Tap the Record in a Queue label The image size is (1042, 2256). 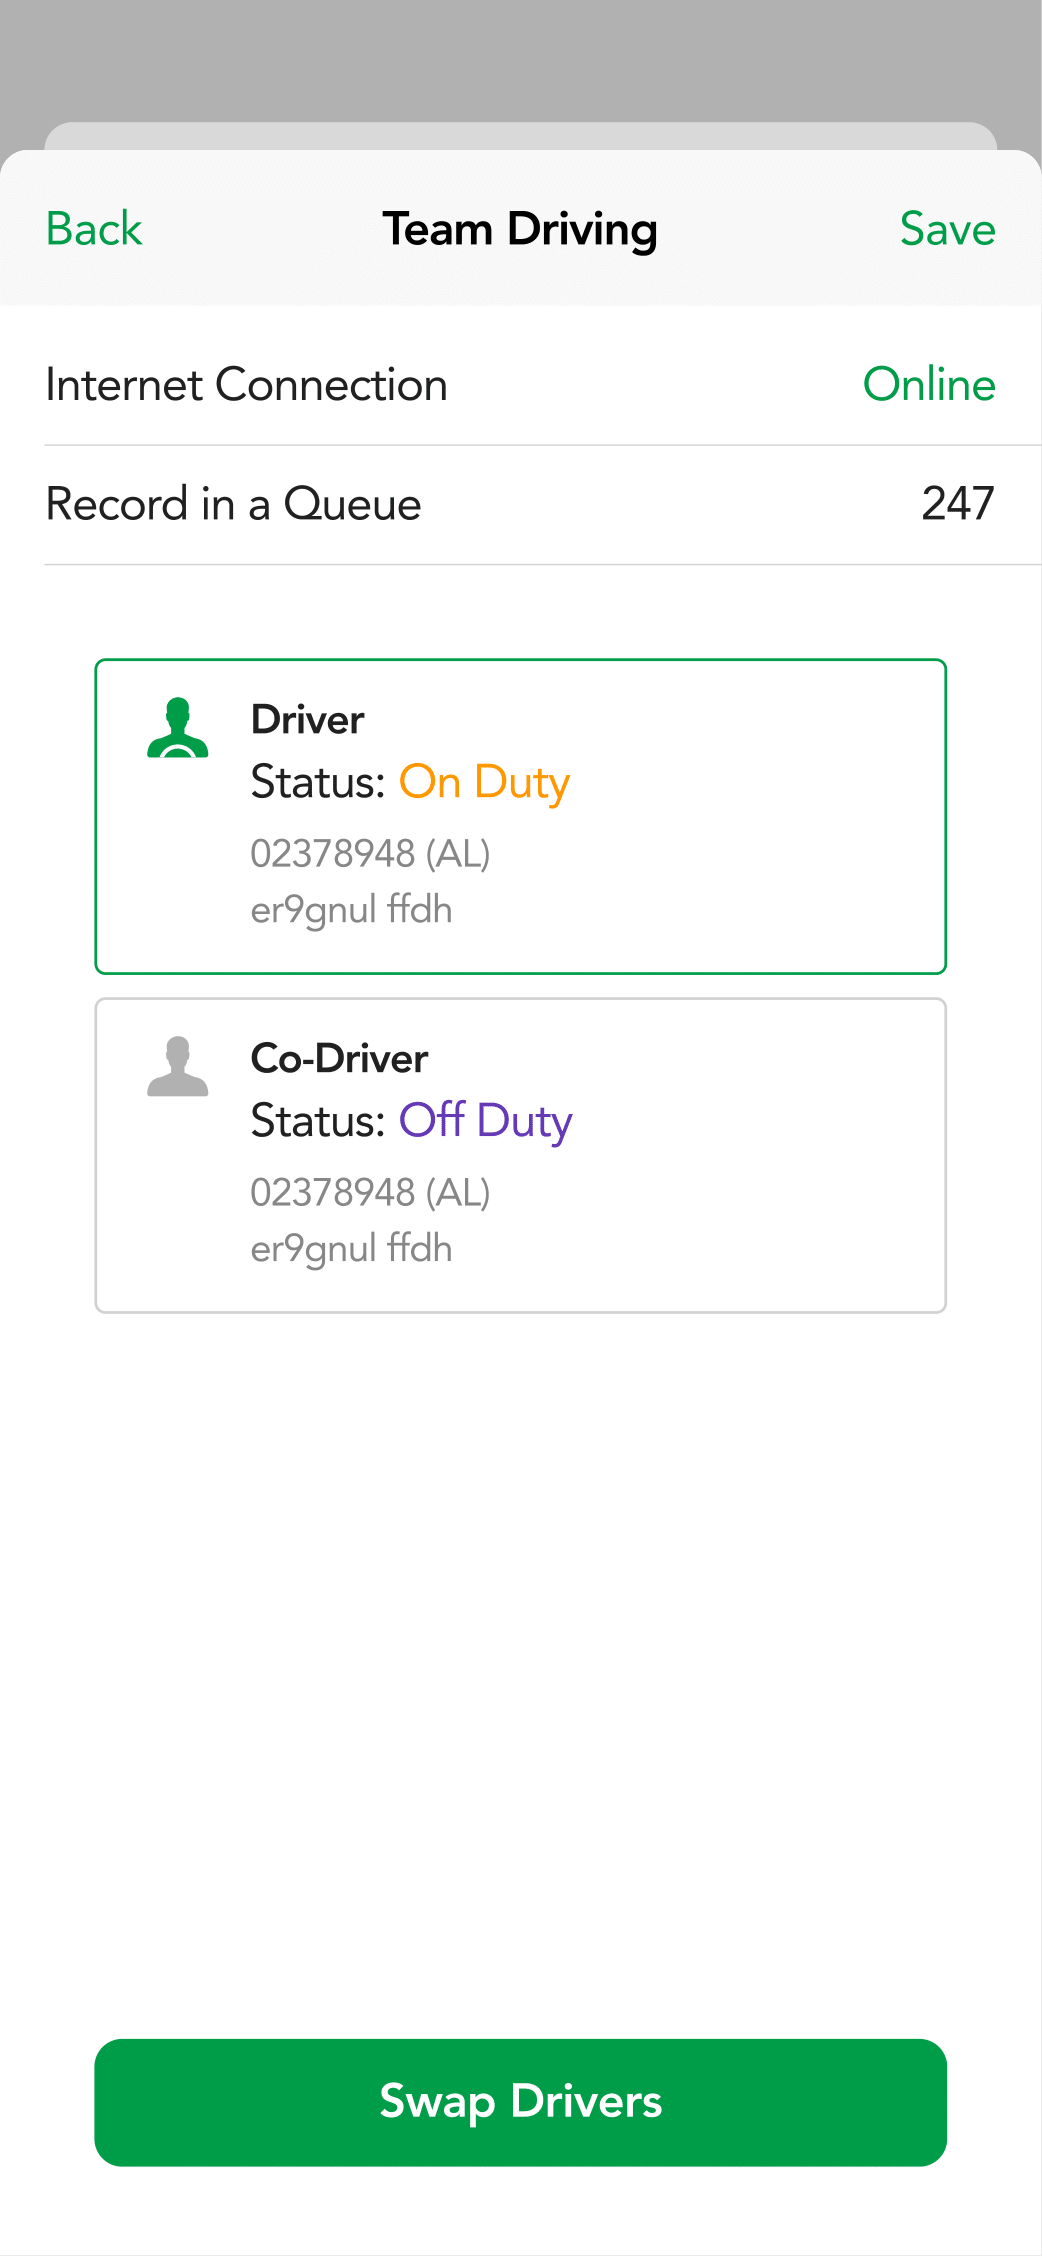(x=233, y=504)
